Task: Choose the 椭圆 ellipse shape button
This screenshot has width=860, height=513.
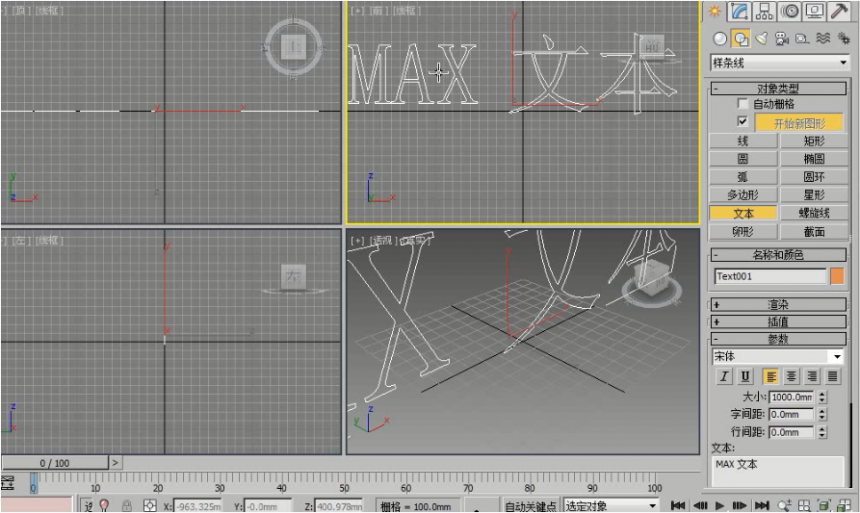Action: pyautogui.click(x=814, y=159)
